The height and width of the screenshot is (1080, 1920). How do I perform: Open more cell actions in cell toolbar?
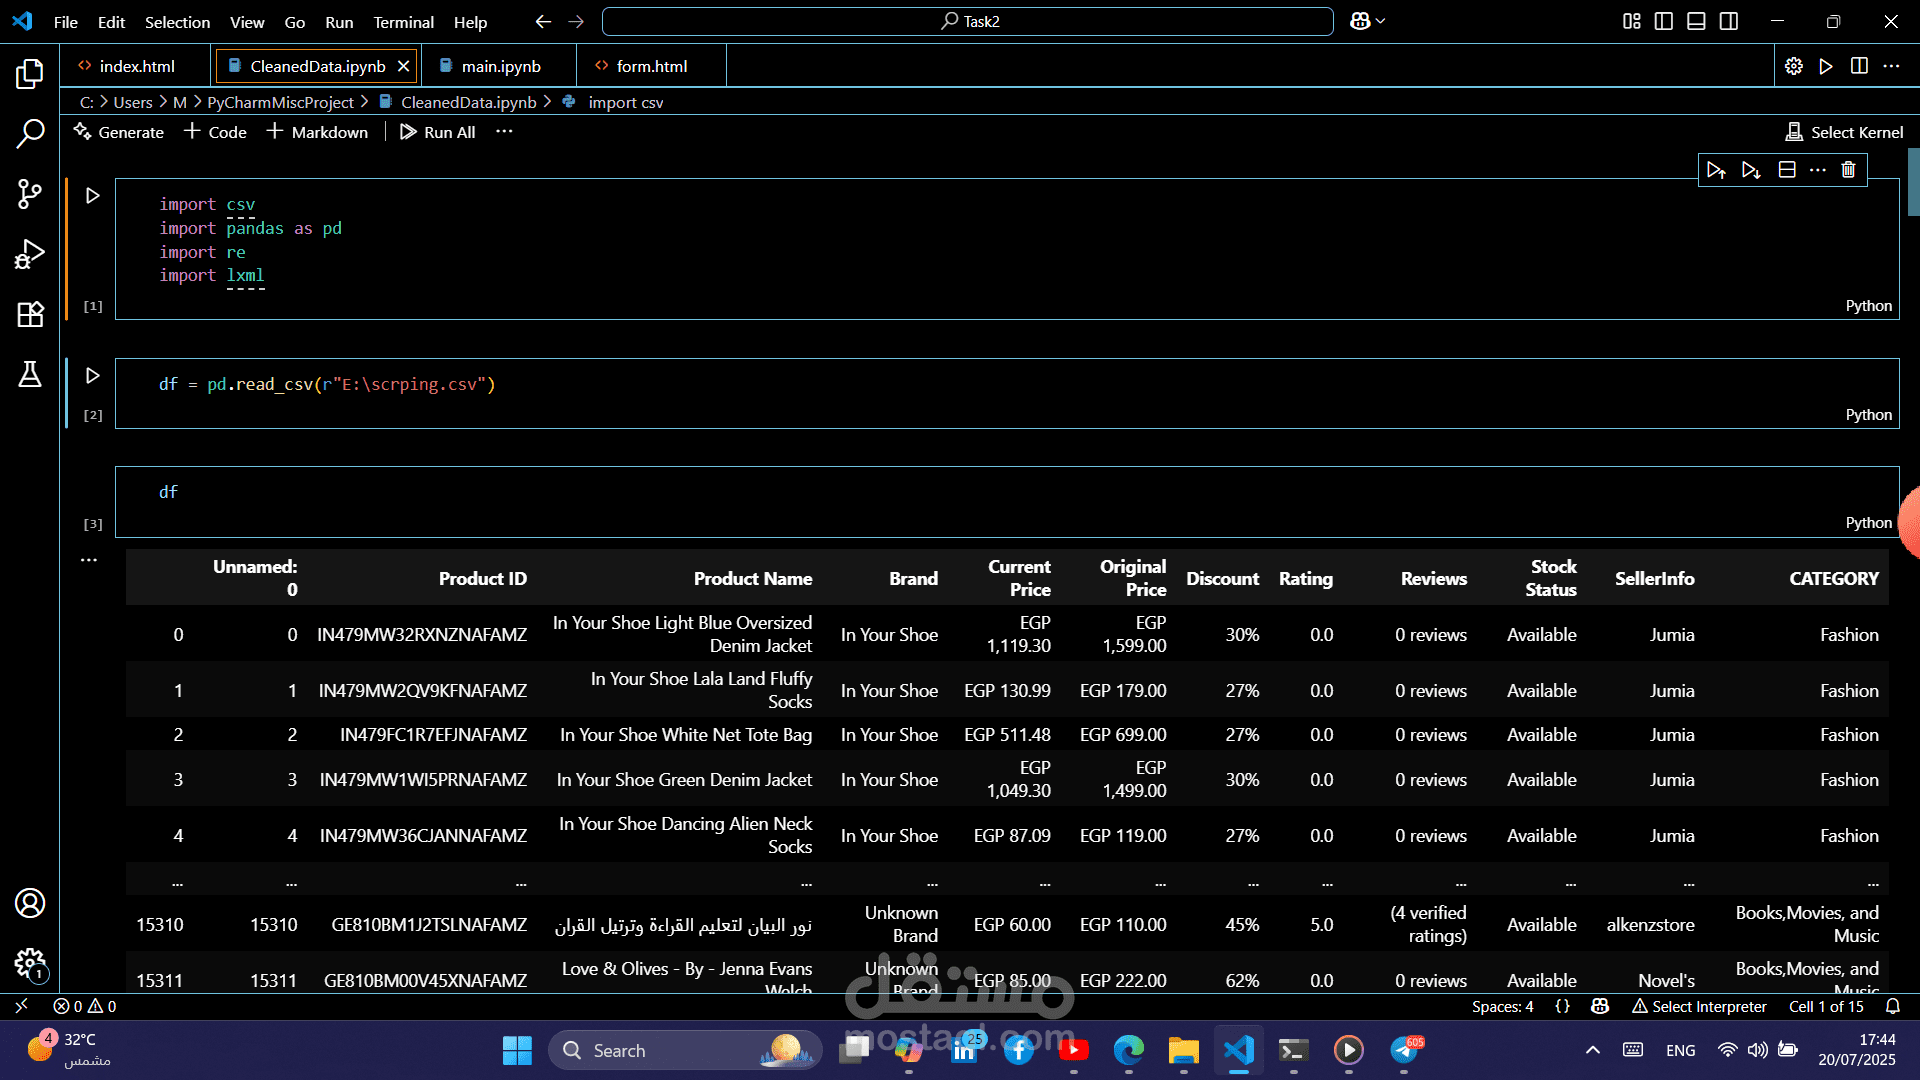click(1818, 170)
